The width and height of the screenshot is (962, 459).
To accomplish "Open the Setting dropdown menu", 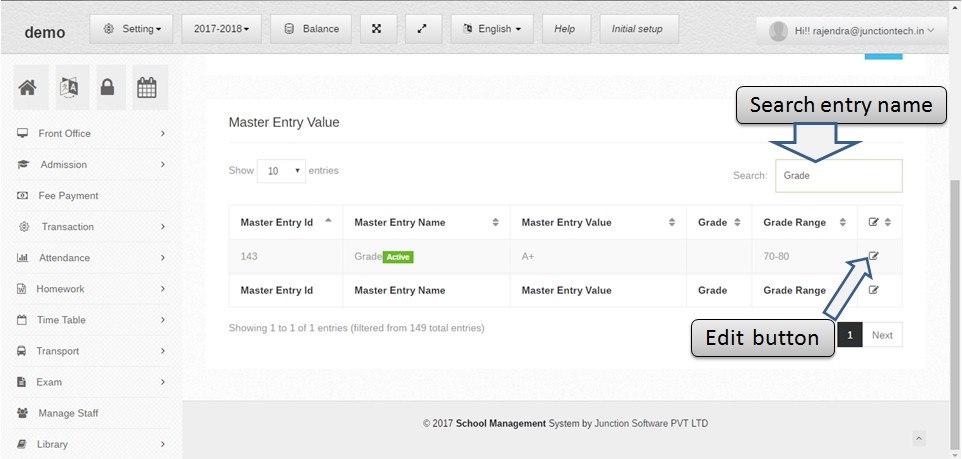I will tap(131, 29).
